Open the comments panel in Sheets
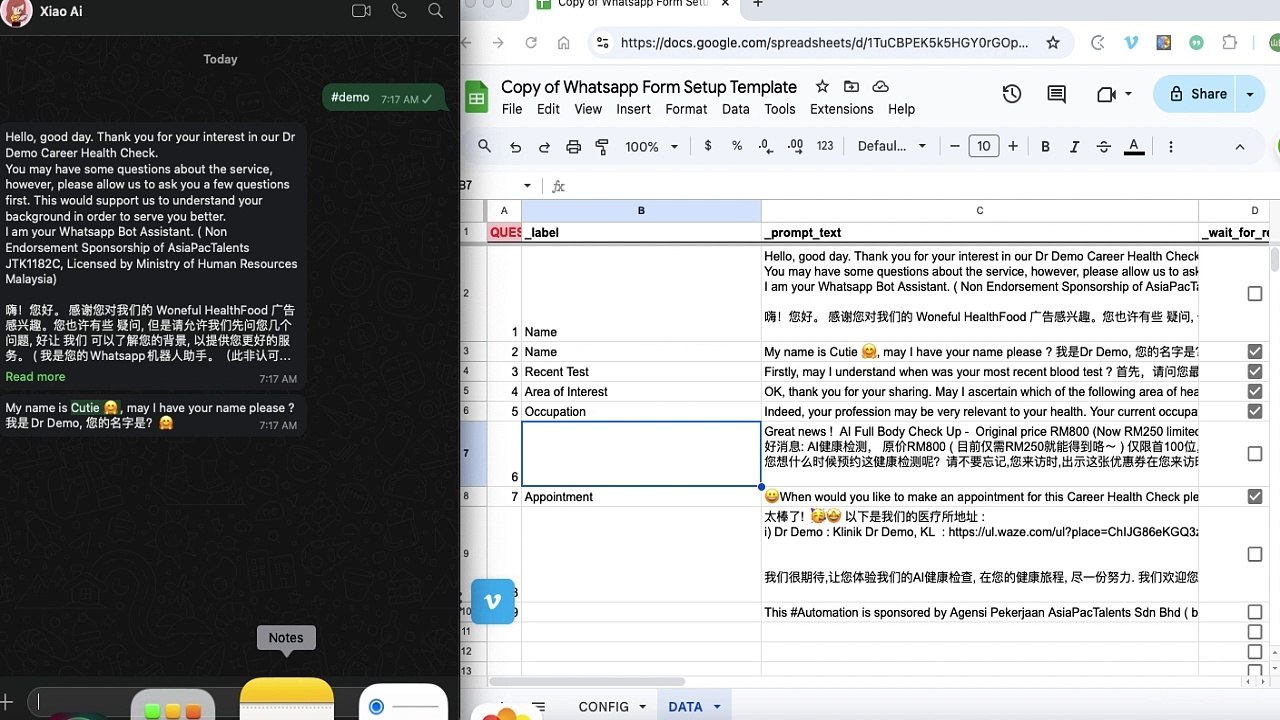This screenshot has height=720, width=1280. 1056,94
